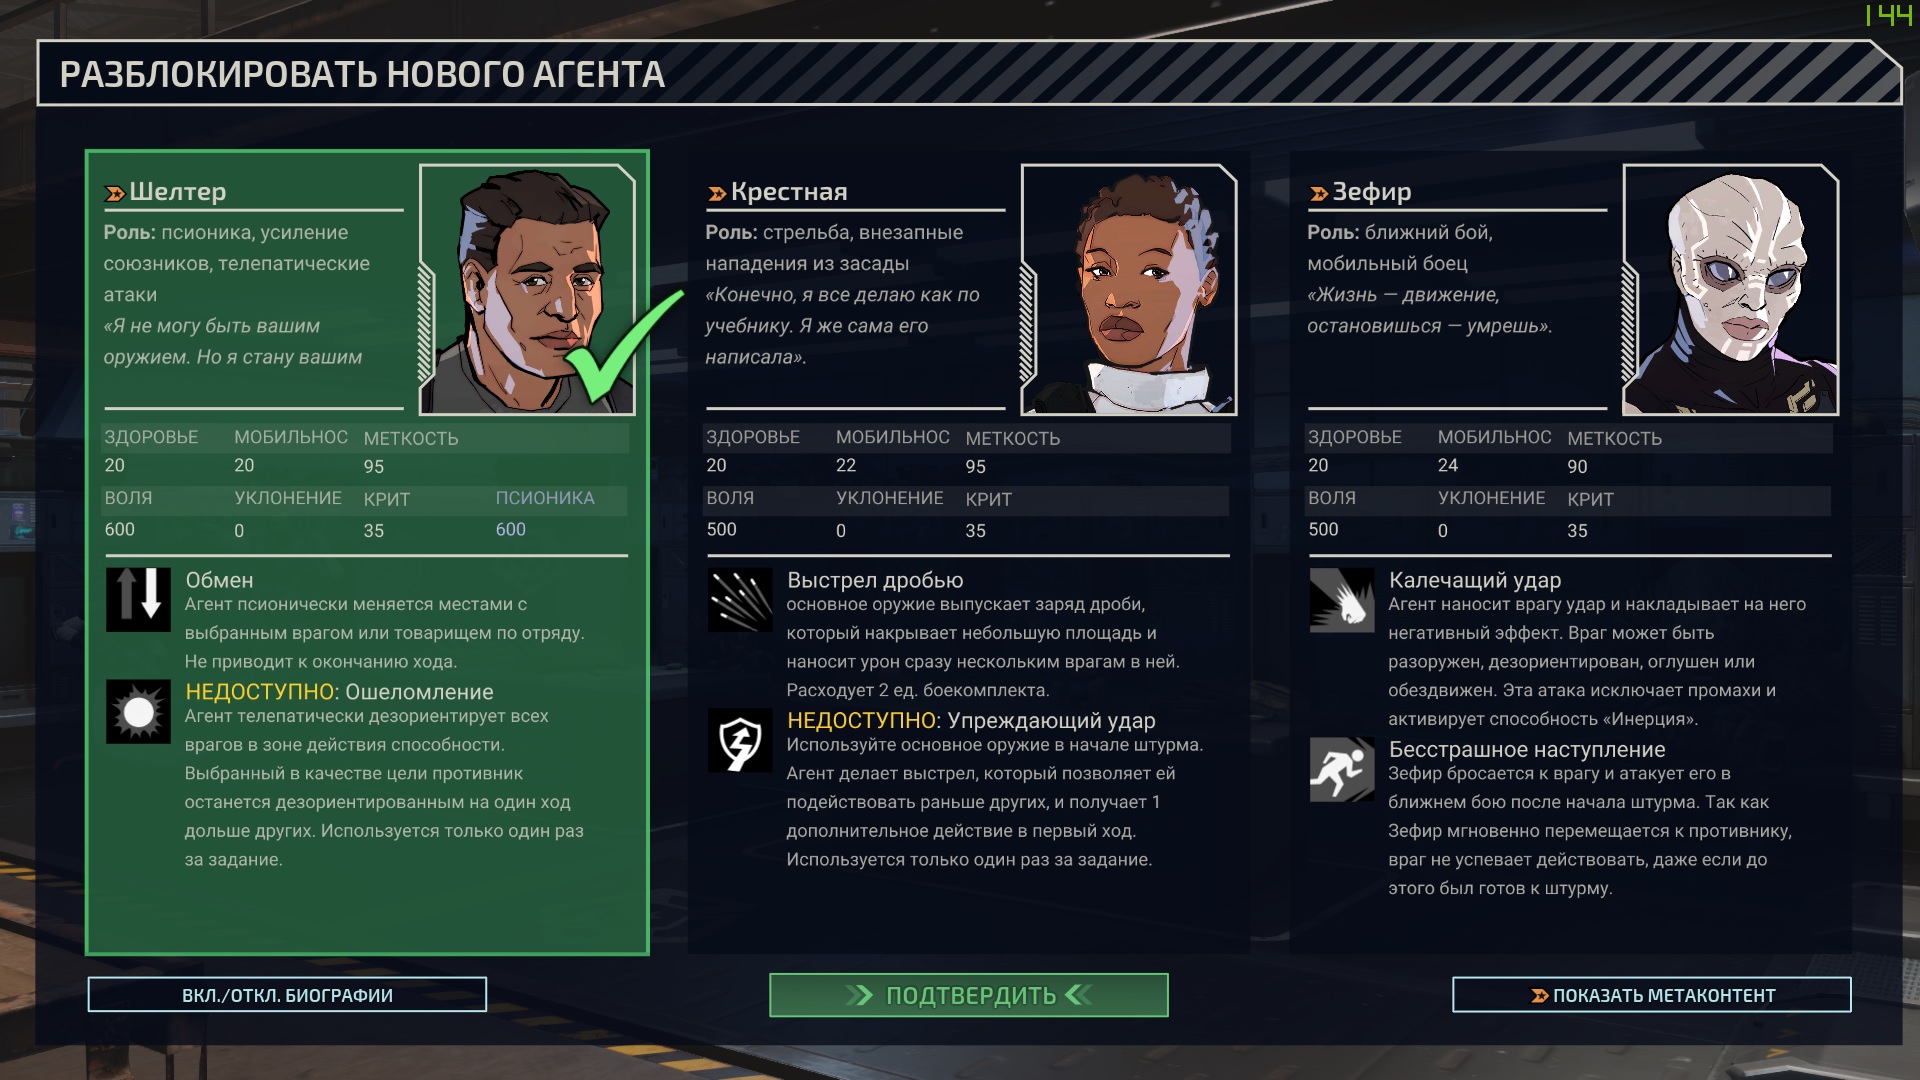Screen dimensions: 1920x1080
Task: Click the green checkmark on Шелтер's portrait
Action: coord(622,346)
